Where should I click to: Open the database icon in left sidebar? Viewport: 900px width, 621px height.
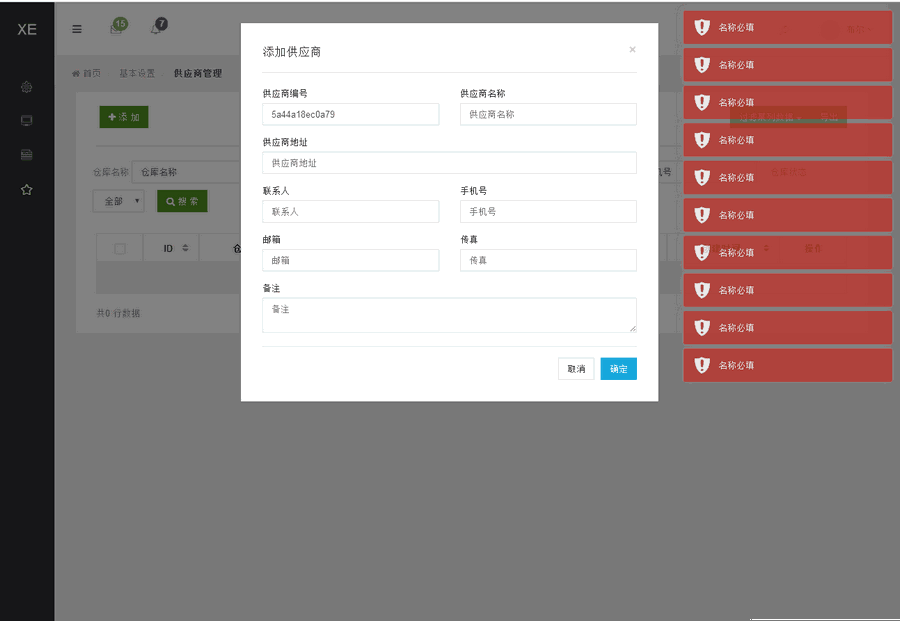[26, 155]
